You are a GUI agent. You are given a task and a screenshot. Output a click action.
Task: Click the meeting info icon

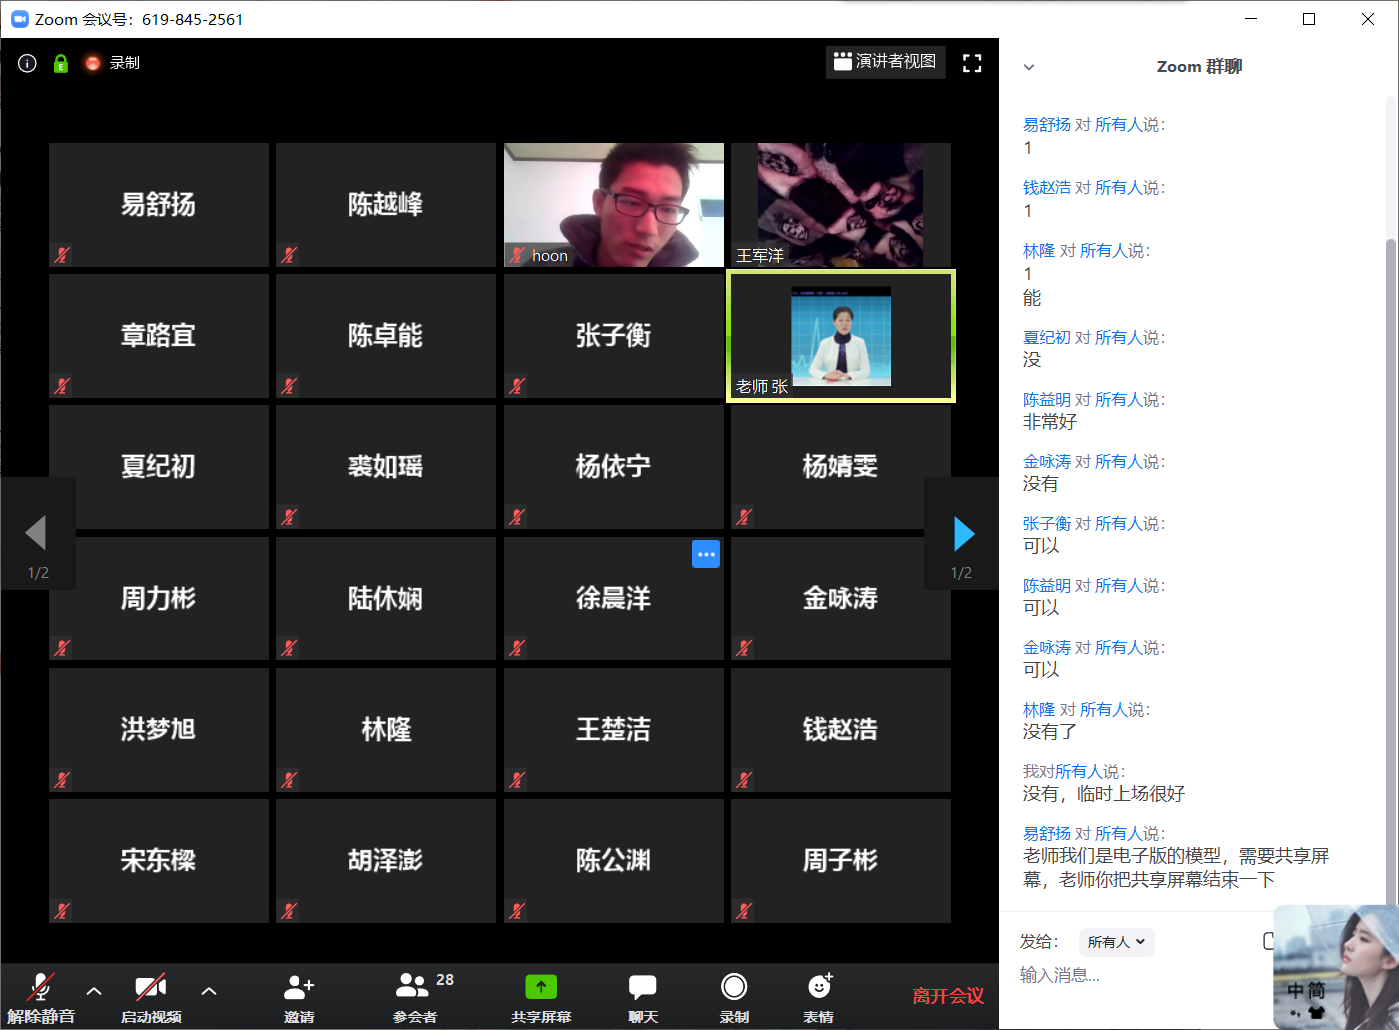pos(28,63)
